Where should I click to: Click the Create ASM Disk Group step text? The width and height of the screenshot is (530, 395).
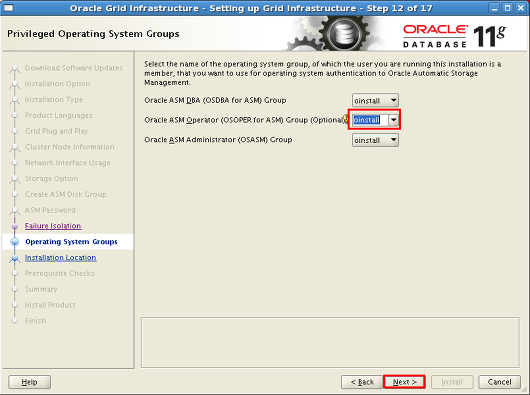pos(66,194)
